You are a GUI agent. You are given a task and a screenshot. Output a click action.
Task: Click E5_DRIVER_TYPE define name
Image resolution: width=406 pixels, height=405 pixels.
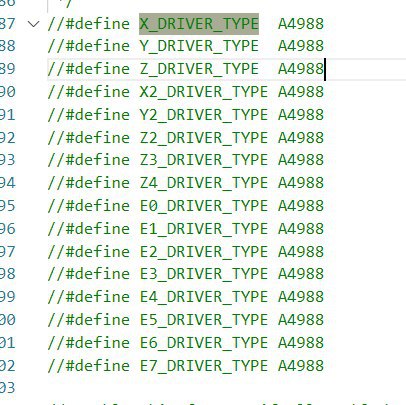204,320
